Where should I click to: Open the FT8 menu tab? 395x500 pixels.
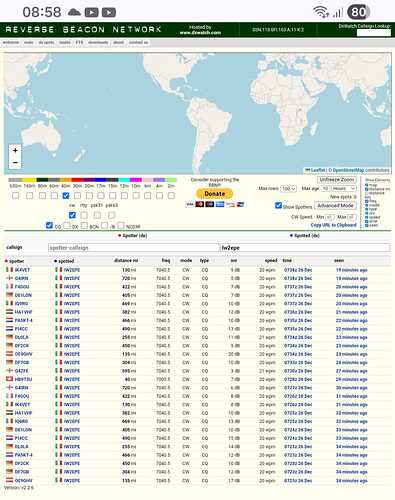coord(79,43)
